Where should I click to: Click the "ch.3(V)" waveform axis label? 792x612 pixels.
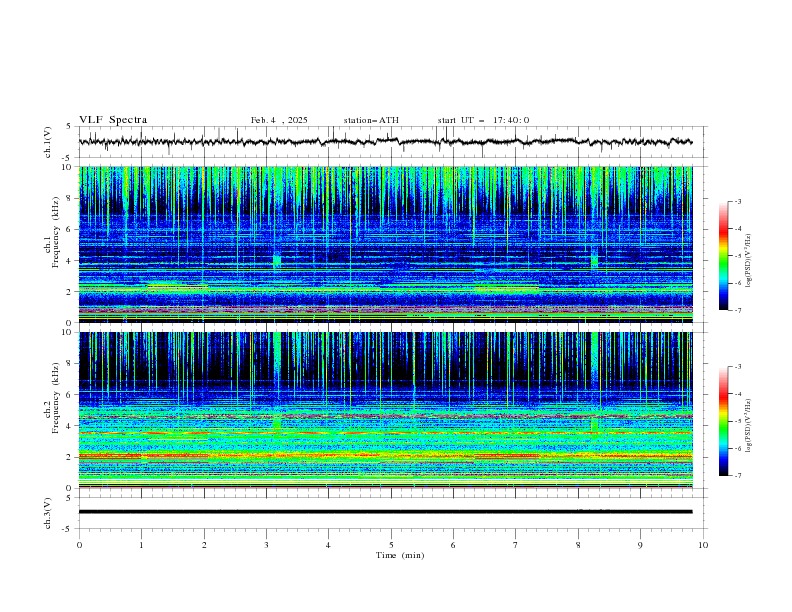48,513
